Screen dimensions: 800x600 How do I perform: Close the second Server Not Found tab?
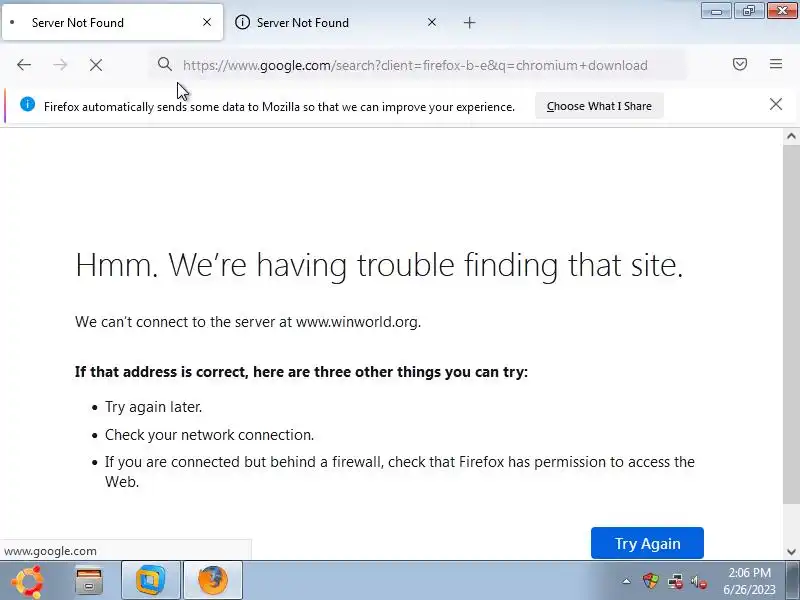[x=432, y=22]
